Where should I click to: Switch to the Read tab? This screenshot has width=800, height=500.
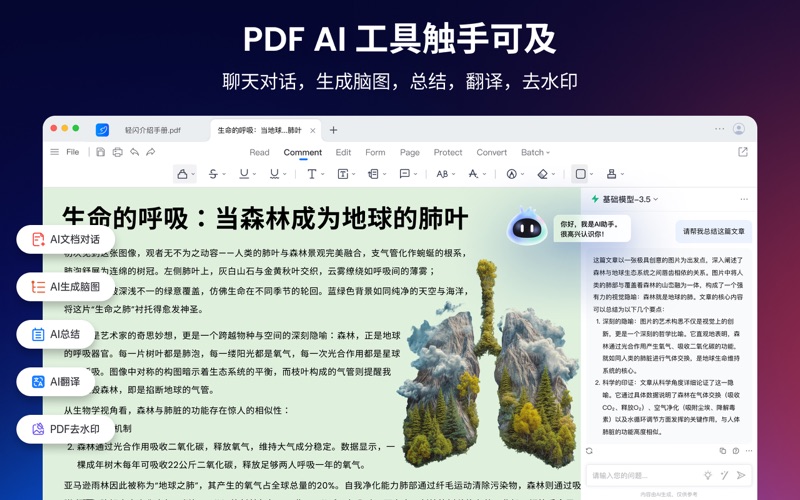(259, 152)
